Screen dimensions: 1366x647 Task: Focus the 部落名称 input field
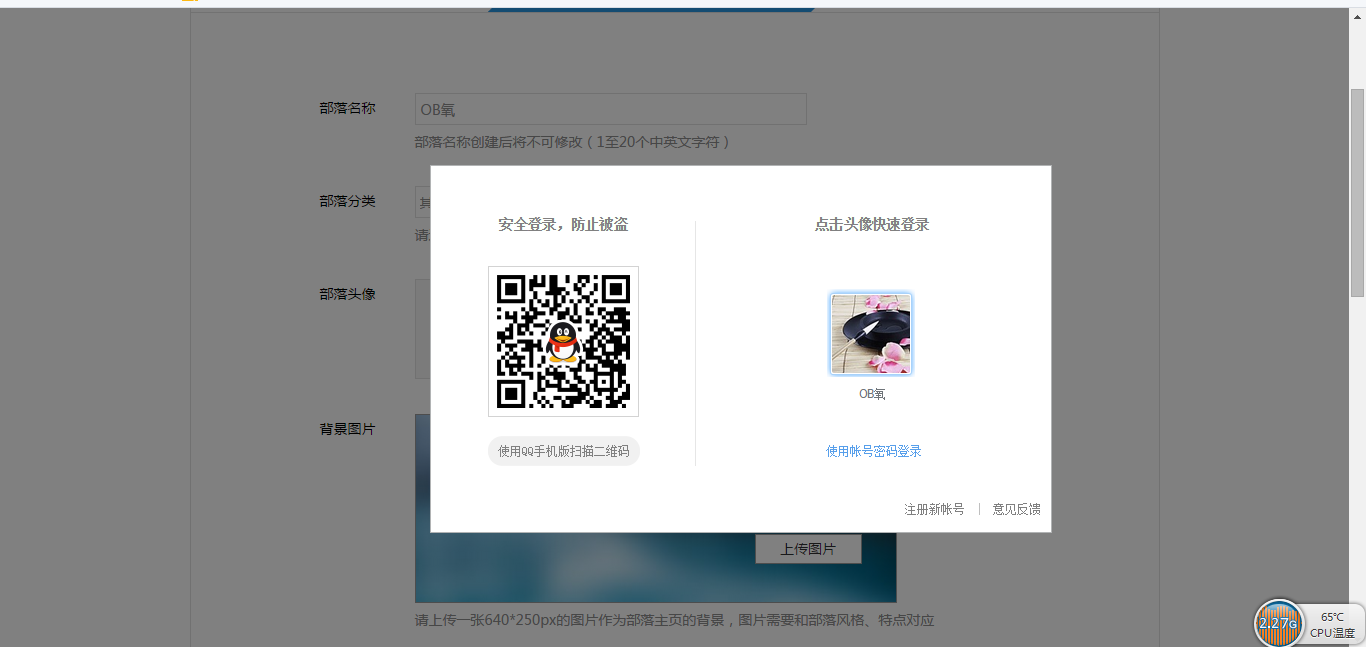[x=610, y=109]
